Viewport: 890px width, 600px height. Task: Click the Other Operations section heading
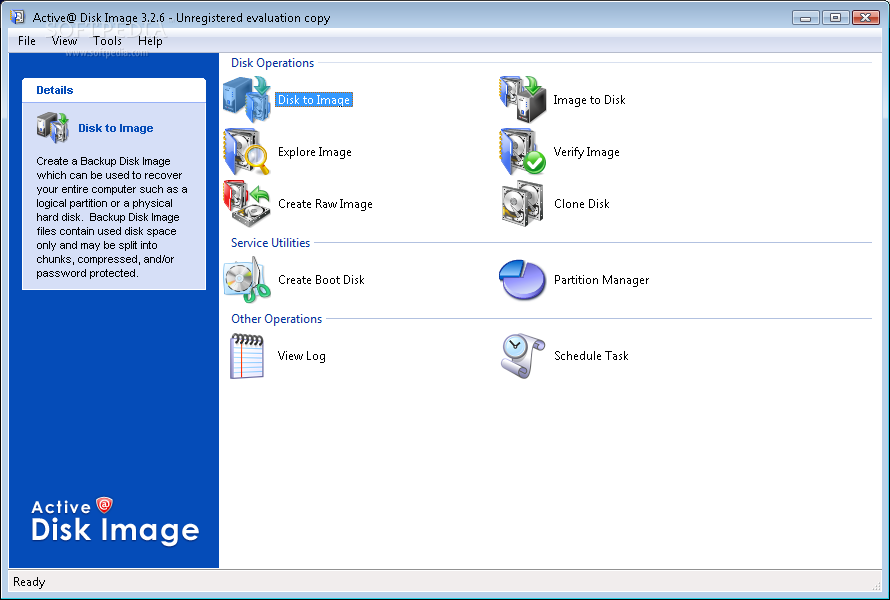[x=276, y=319]
